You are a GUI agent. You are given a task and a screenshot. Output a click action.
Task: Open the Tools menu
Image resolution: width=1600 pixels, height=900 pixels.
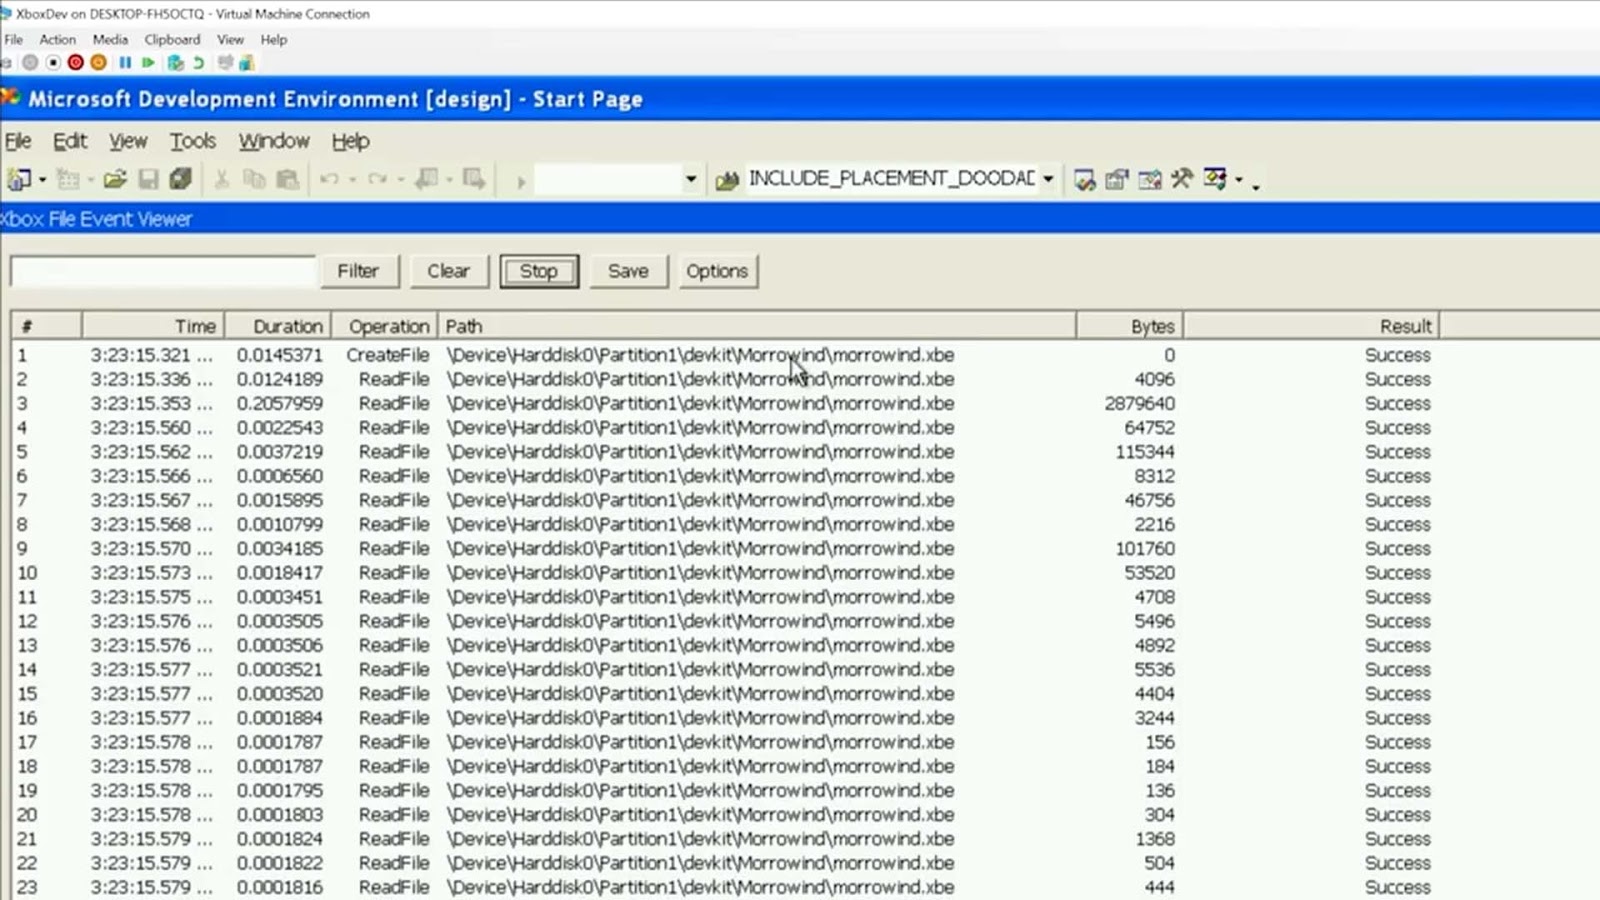193,141
